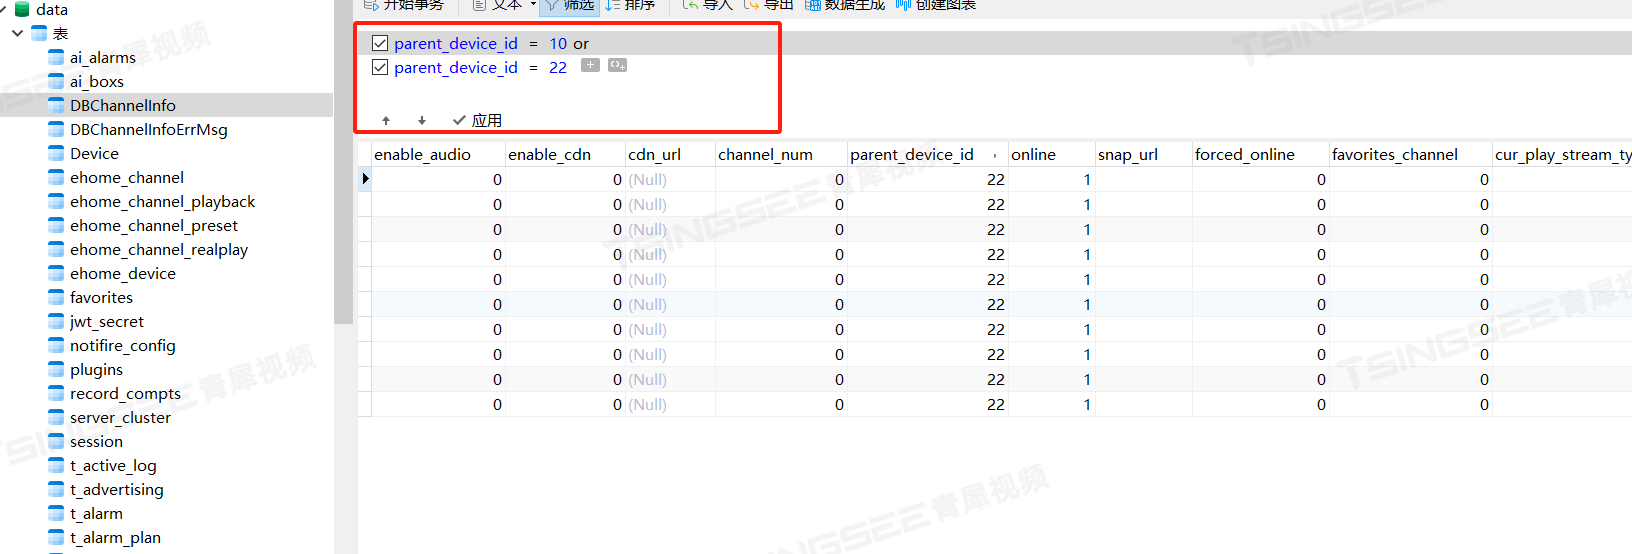Select the jwt_secret table
Screen dimensions: 1632x554
coord(107,321)
